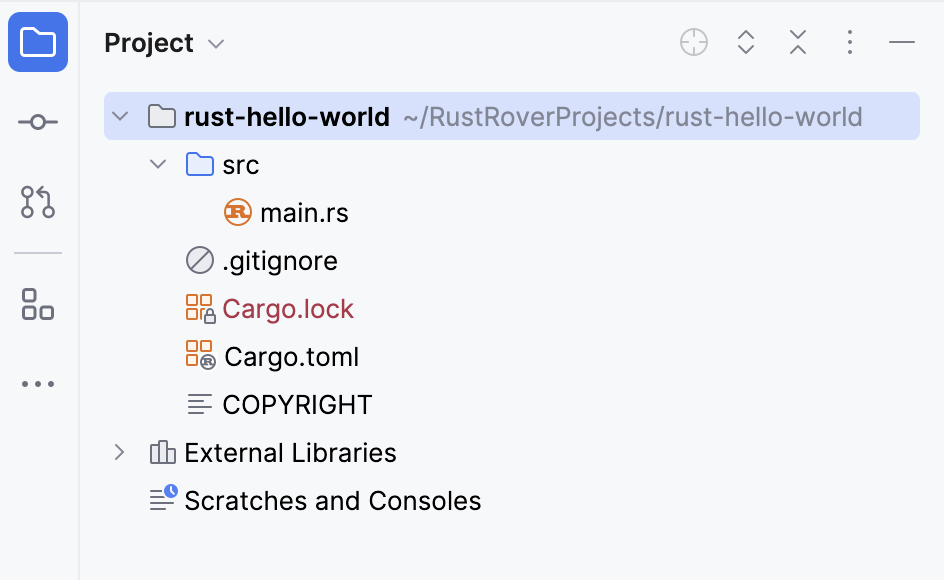The image size is (944, 580).
Task: Click Expand All icon in toolbar
Action: pyautogui.click(x=746, y=42)
